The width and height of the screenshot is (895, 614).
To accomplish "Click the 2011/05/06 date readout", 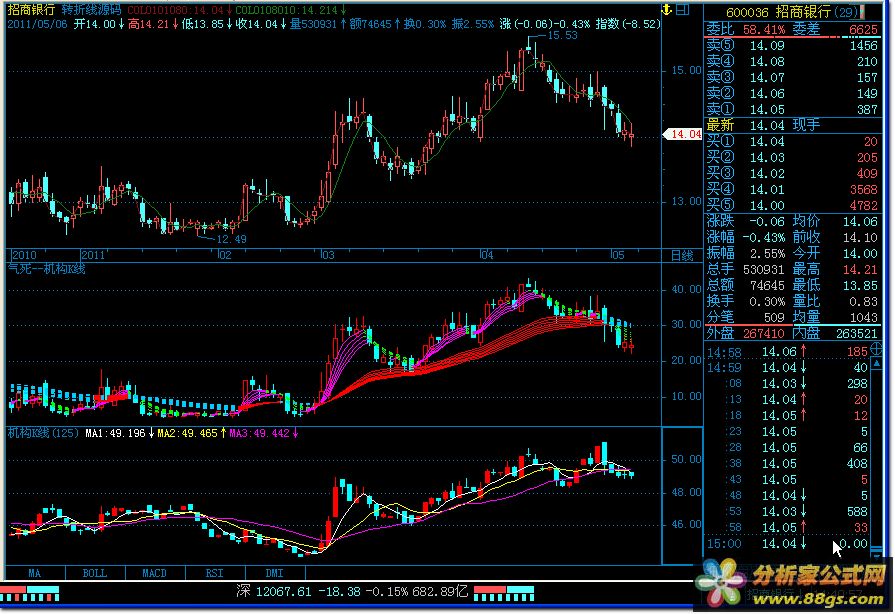I will tap(37, 24).
